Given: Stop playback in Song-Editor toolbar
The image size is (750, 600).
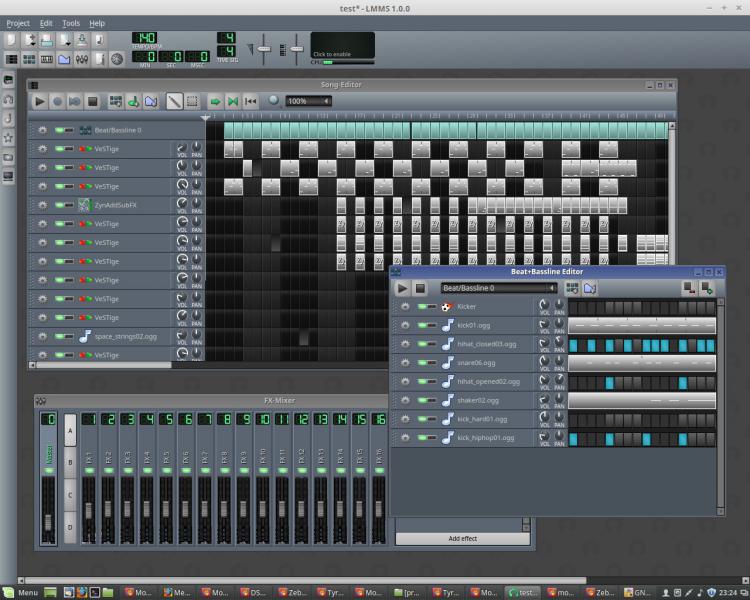Looking at the screenshot, I should pyautogui.click(x=92, y=101).
